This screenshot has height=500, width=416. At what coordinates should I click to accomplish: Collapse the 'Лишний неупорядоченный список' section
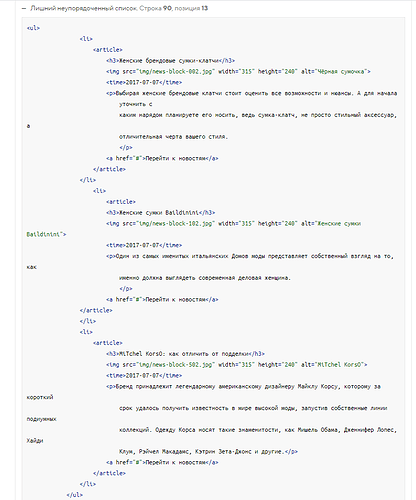coord(24,8)
